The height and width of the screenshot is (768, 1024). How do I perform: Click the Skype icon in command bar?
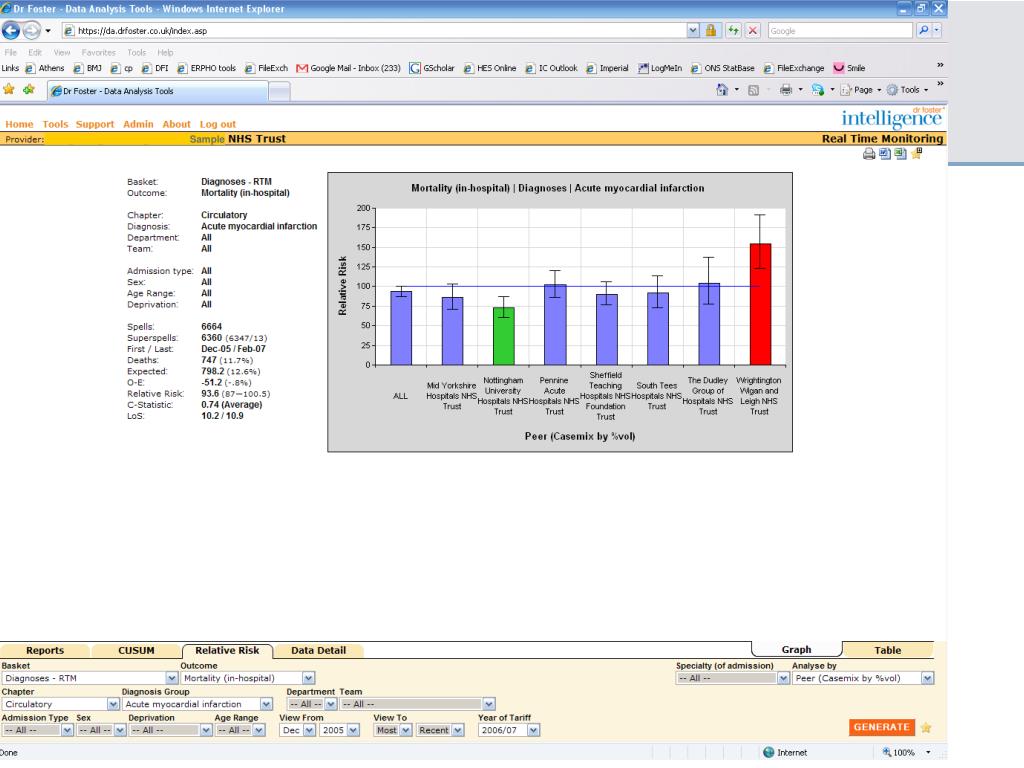[x=818, y=89]
